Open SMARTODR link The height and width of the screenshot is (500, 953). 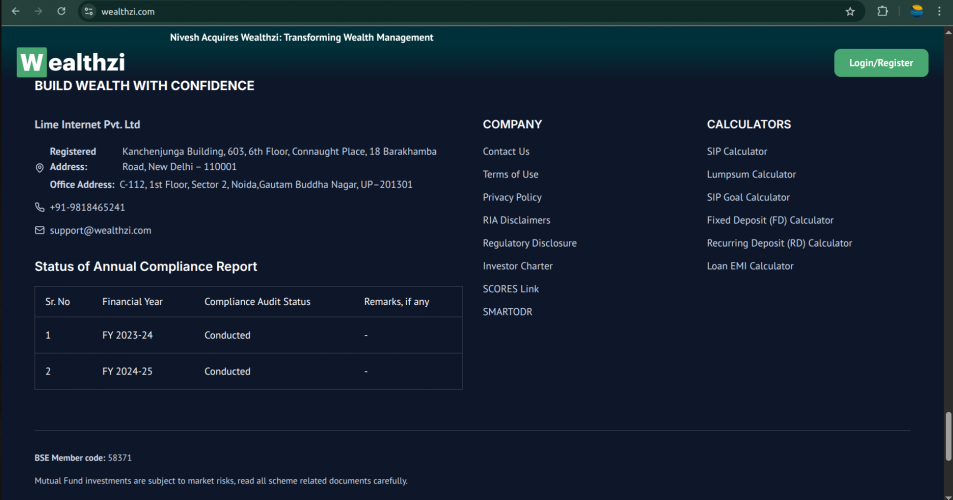tap(507, 312)
